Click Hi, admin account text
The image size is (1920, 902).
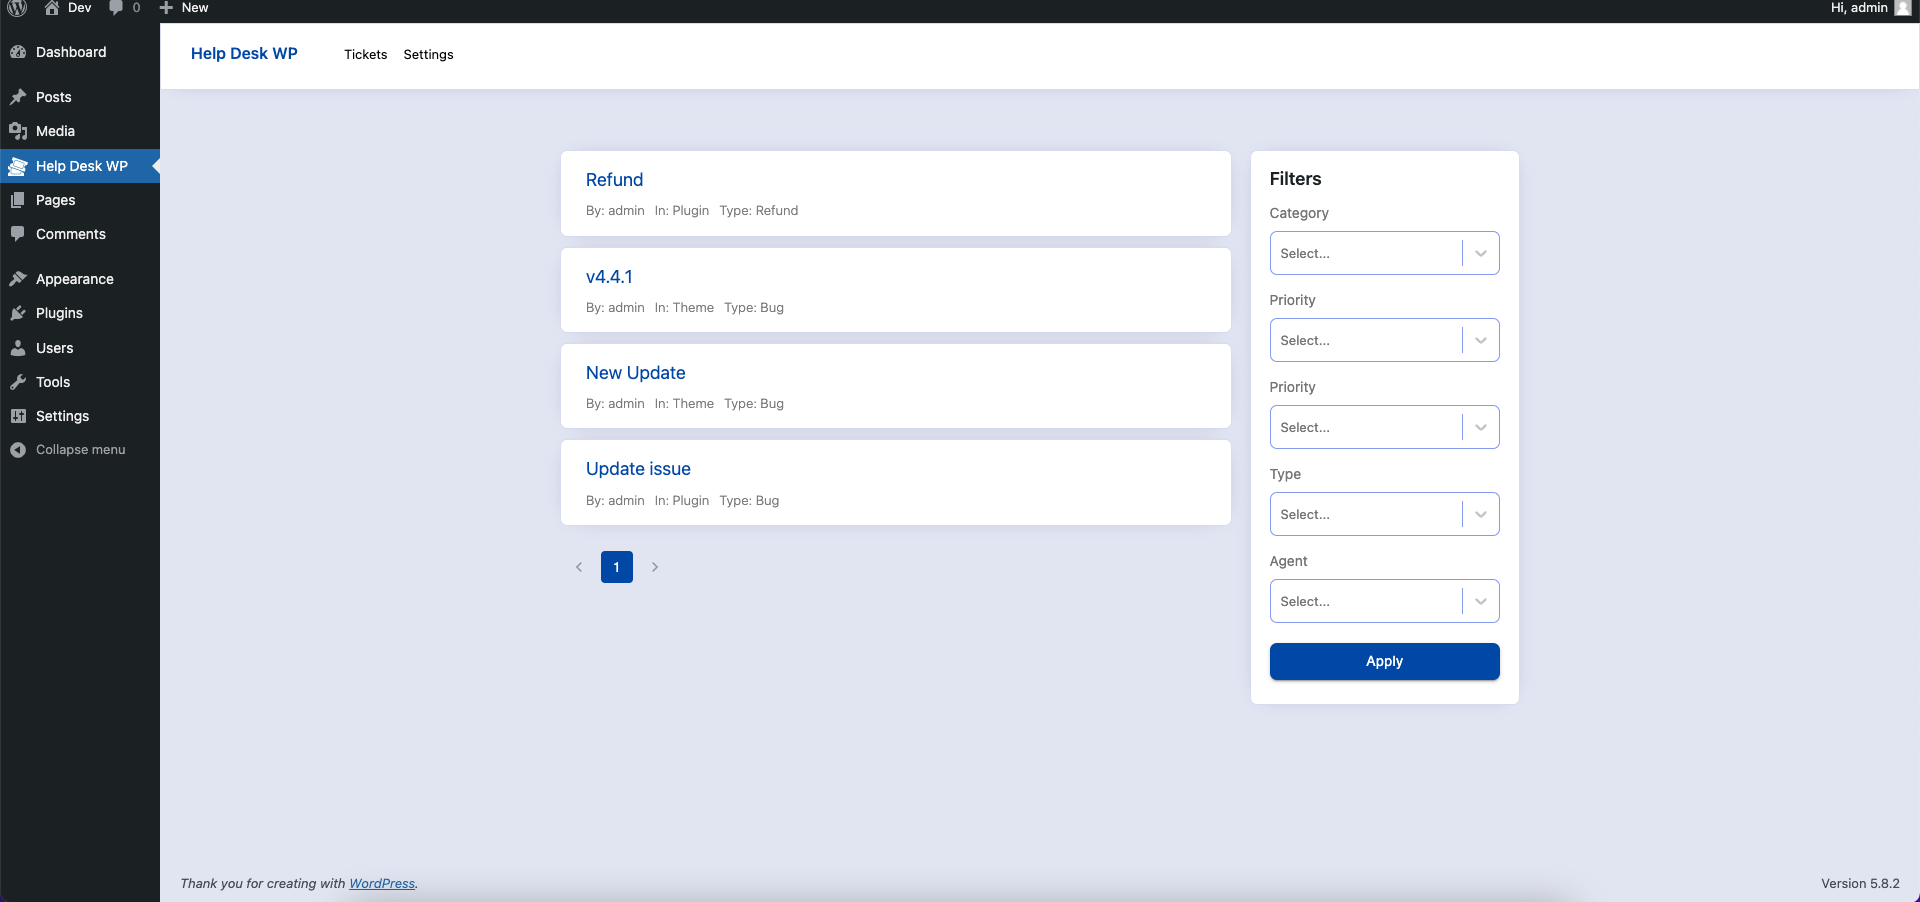click(x=1859, y=8)
